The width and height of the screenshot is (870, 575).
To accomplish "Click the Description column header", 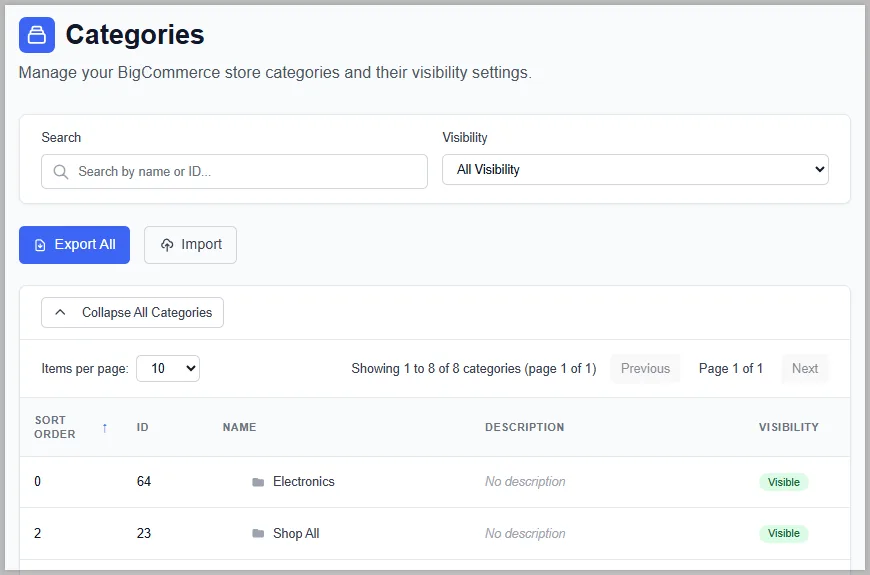I will click(x=524, y=427).
